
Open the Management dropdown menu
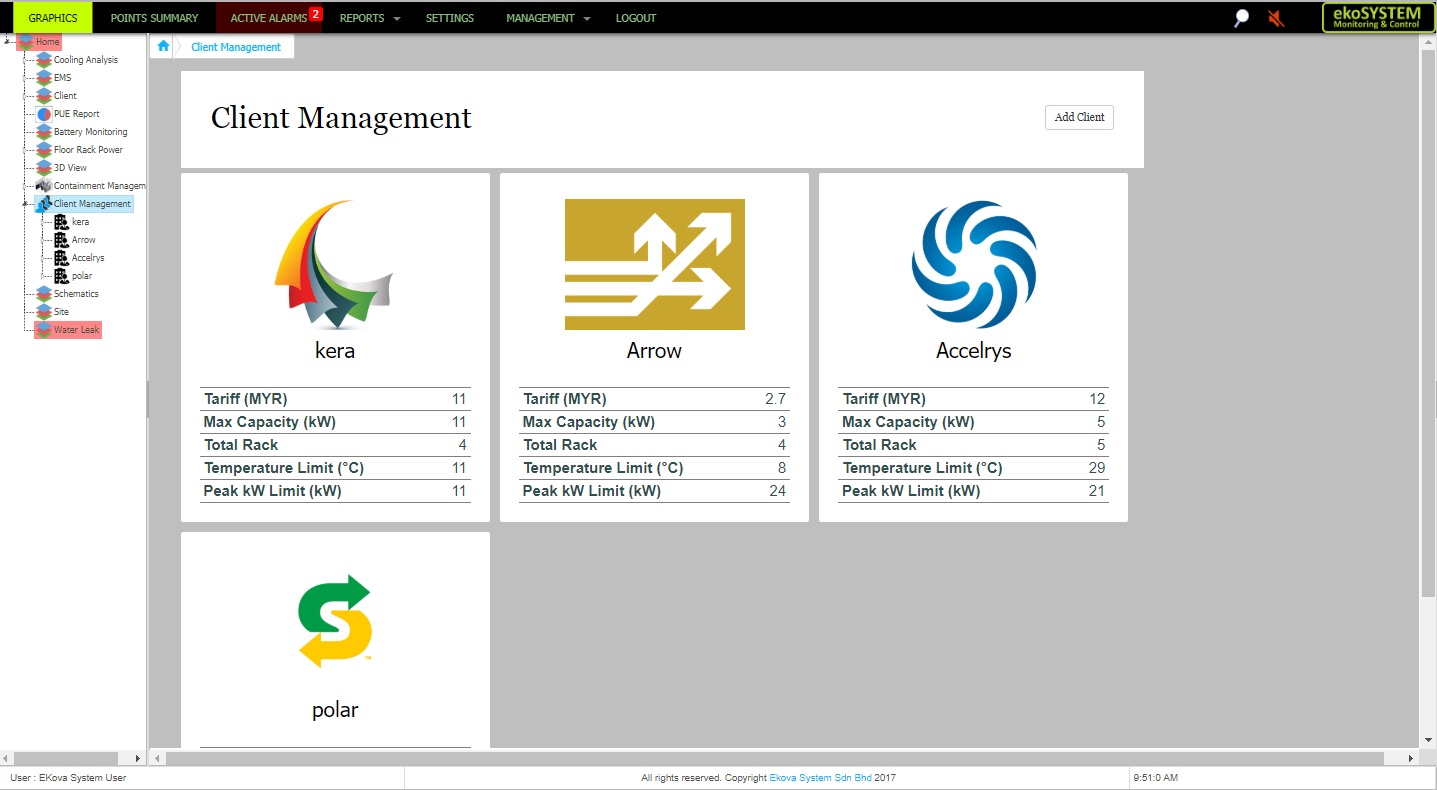click(x=547, y=18)
